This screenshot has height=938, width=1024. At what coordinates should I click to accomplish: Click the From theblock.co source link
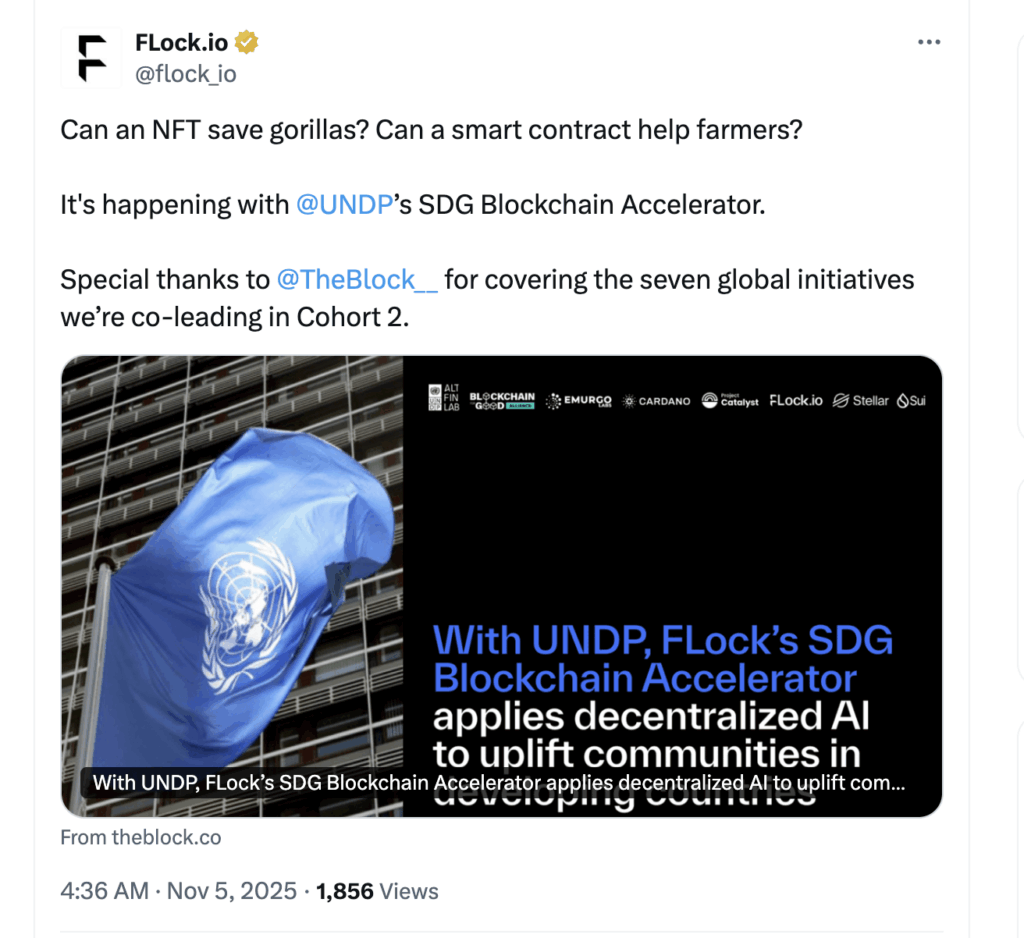click(x=140, y=837)
